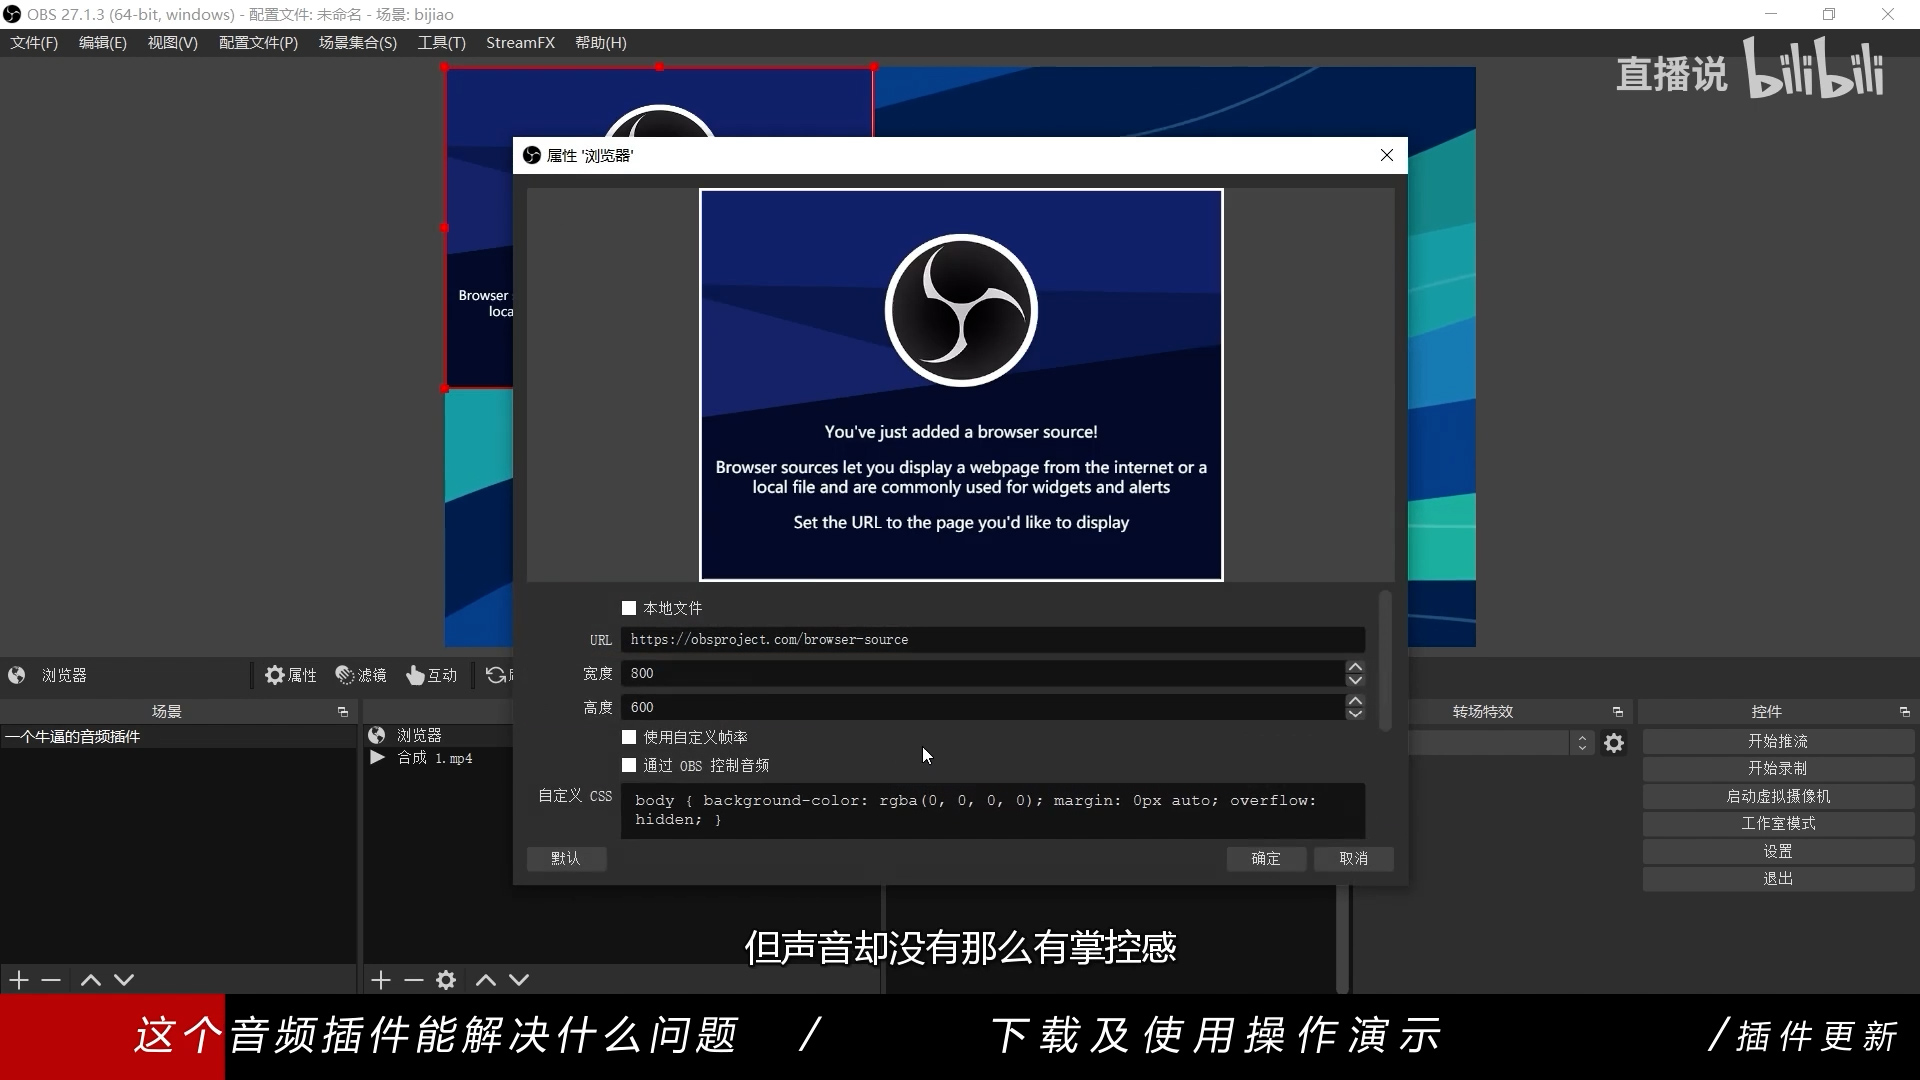Click the 高度 input field
The image size is (1920, 1080).
983,707
